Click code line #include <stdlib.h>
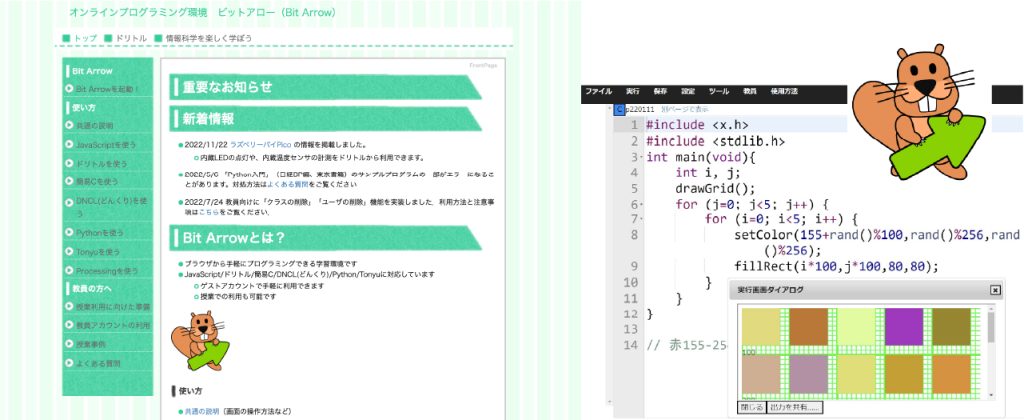 (x=716, y=141)
